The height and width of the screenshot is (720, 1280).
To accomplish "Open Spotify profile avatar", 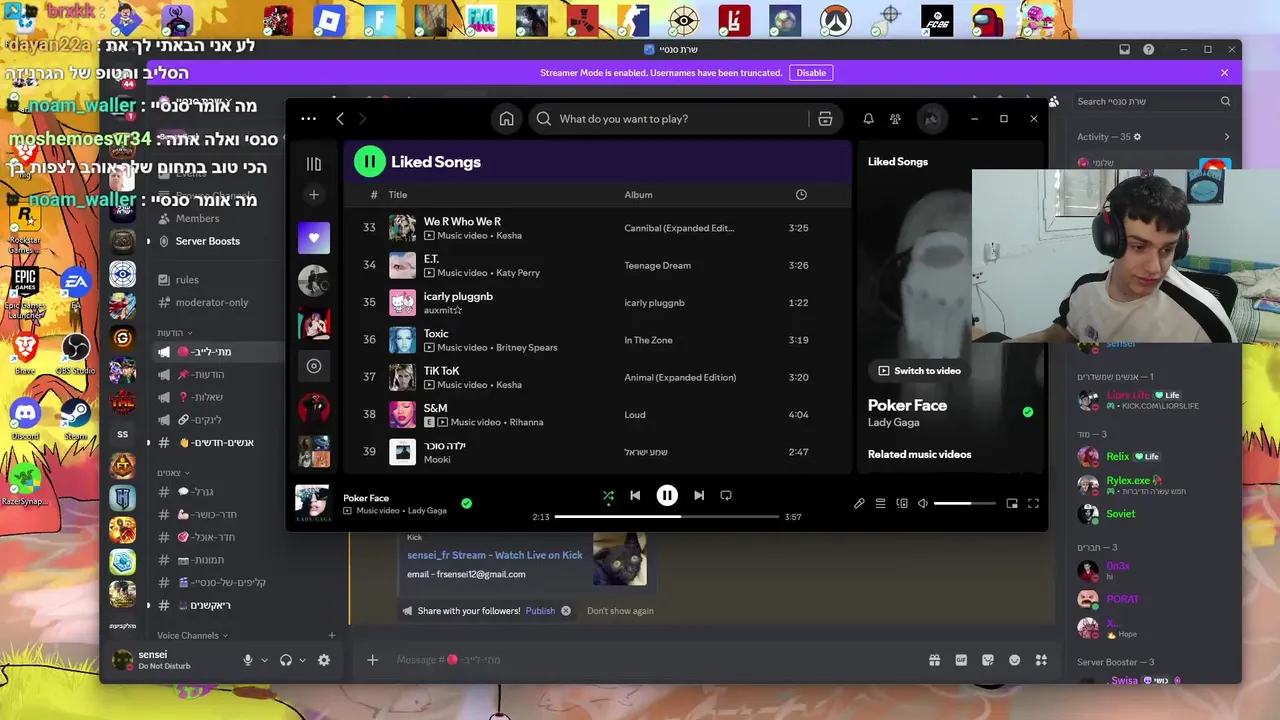I will tap(931, 119).
